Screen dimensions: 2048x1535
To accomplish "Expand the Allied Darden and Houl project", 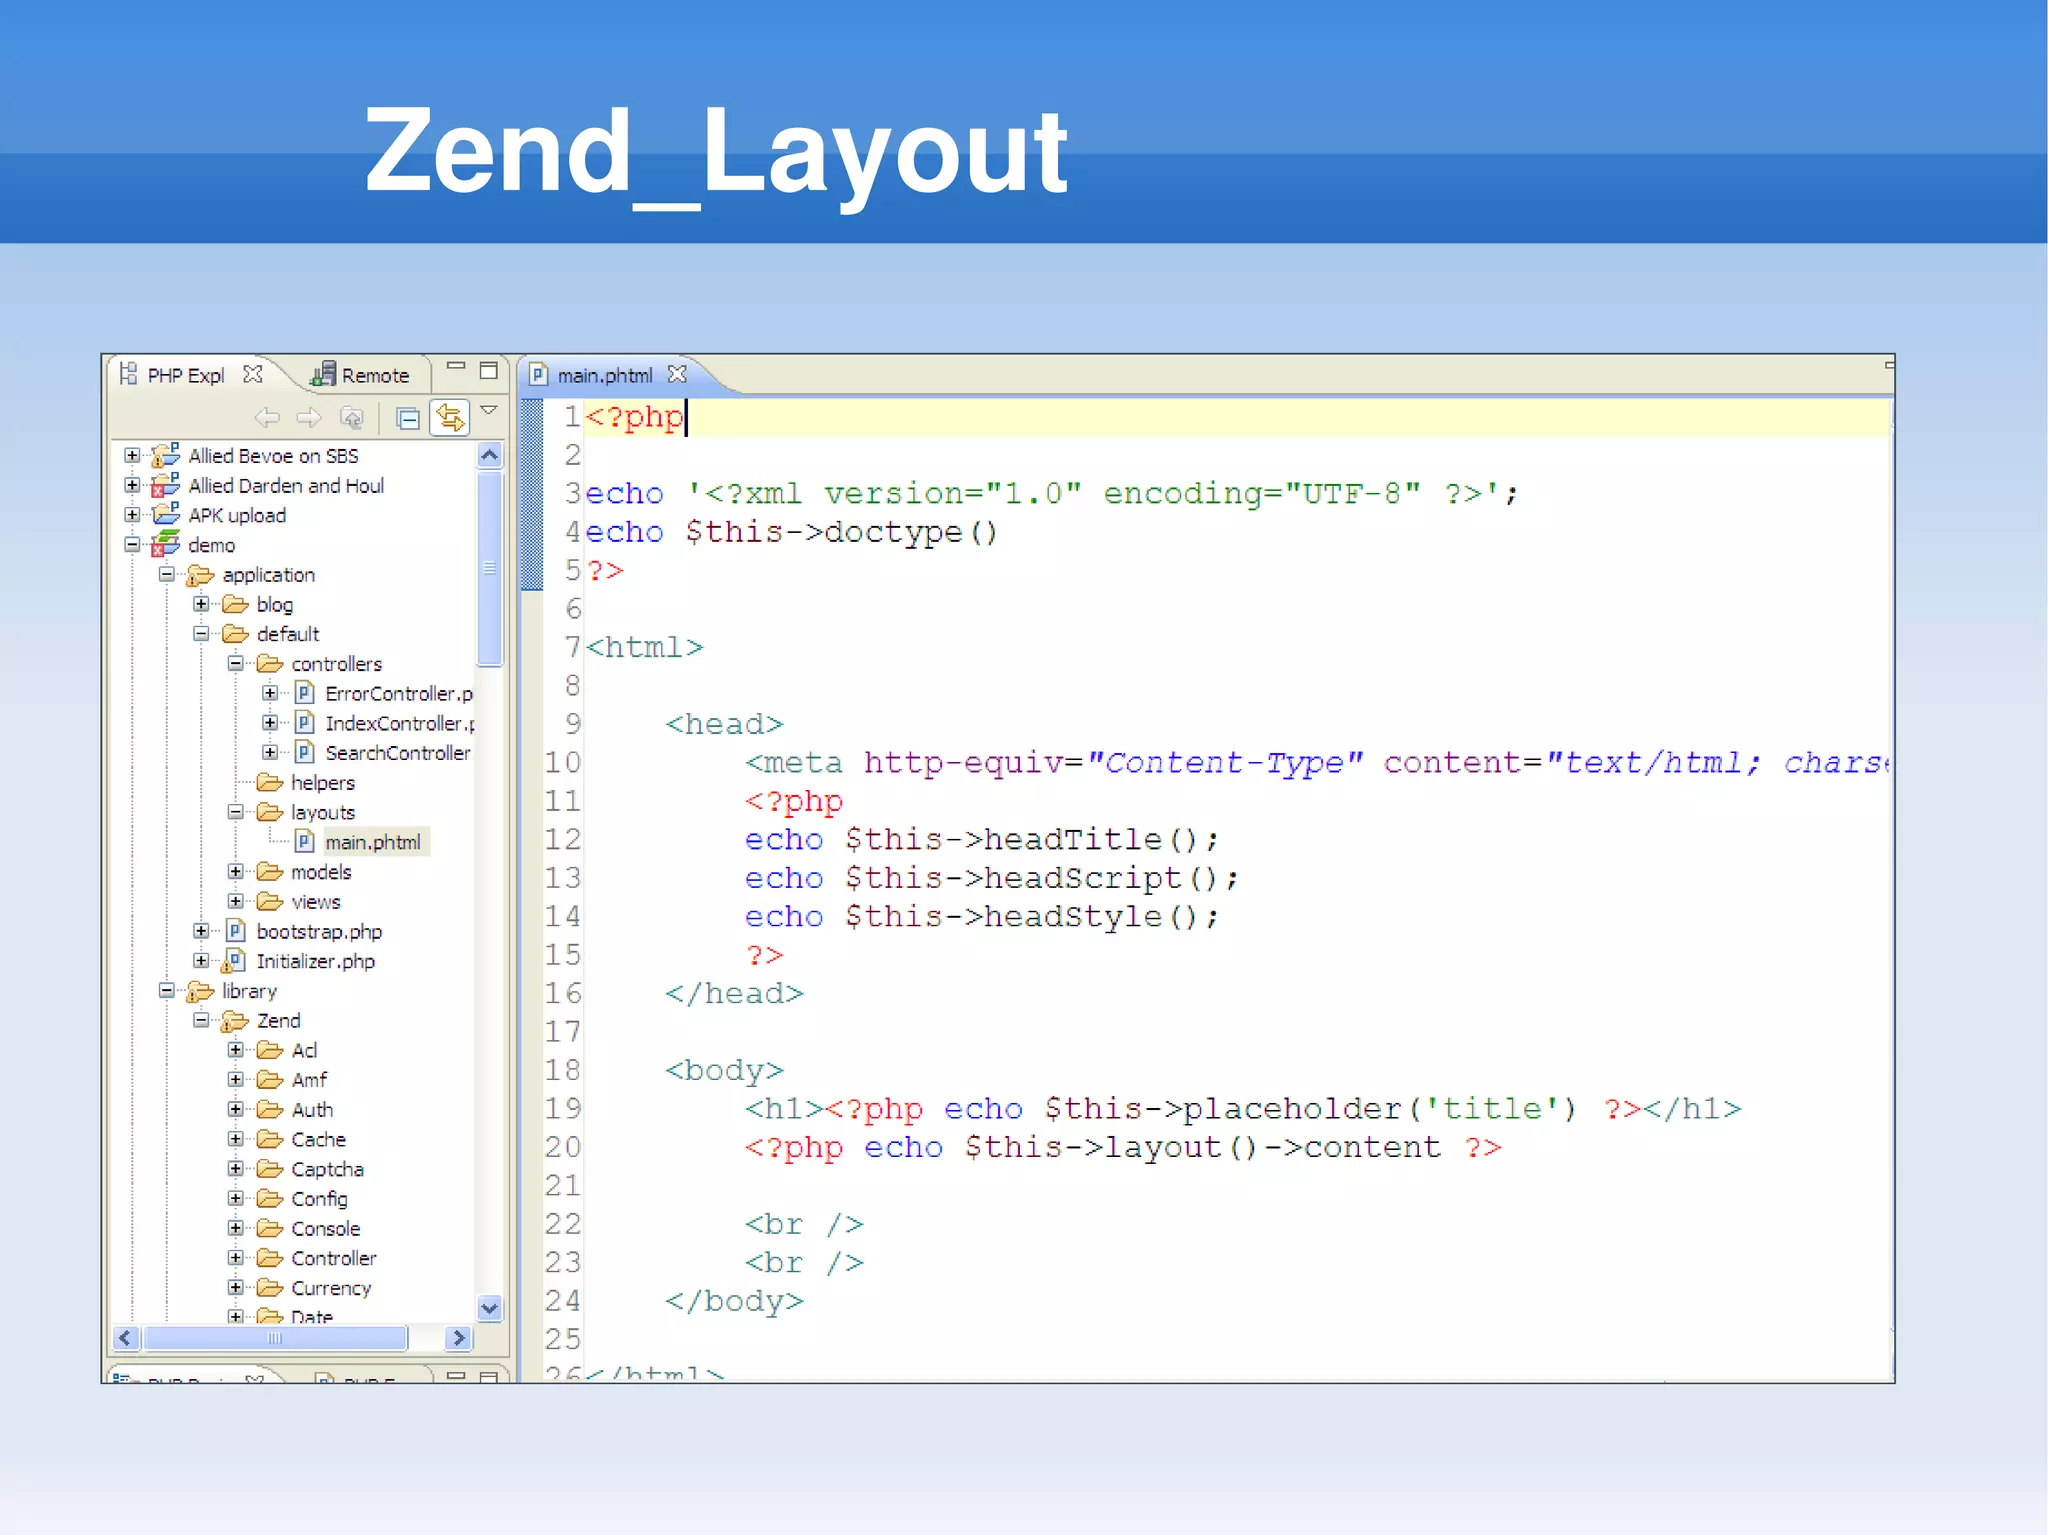I will coord(132,485).
